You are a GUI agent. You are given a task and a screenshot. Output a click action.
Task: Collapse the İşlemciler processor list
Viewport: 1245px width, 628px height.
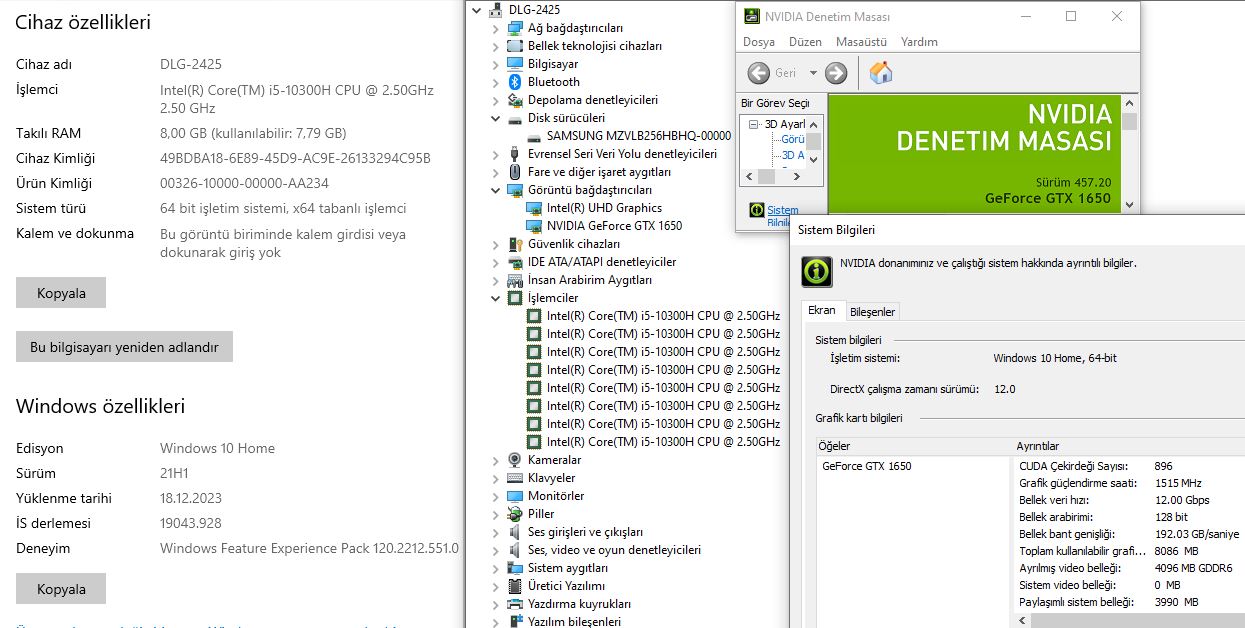tap(495, 298)
